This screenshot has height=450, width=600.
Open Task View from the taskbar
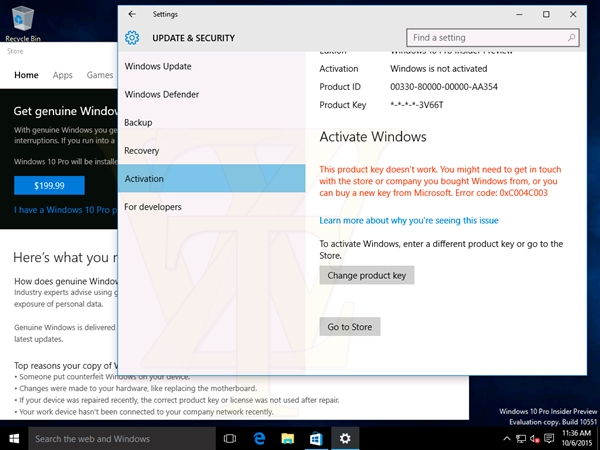pos(230,438)
